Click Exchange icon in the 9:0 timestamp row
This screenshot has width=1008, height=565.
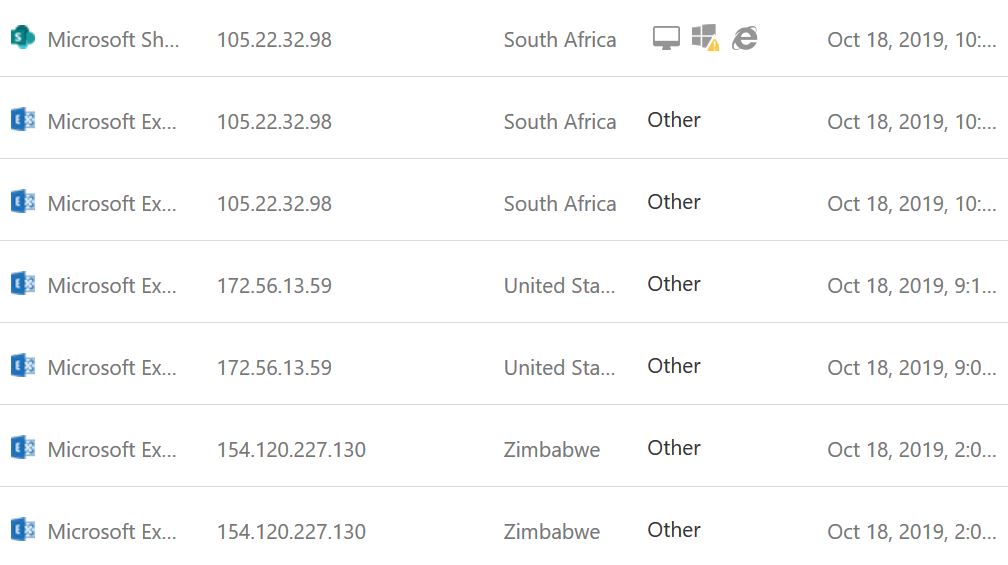pyautogui.click(x=22, y=366)
